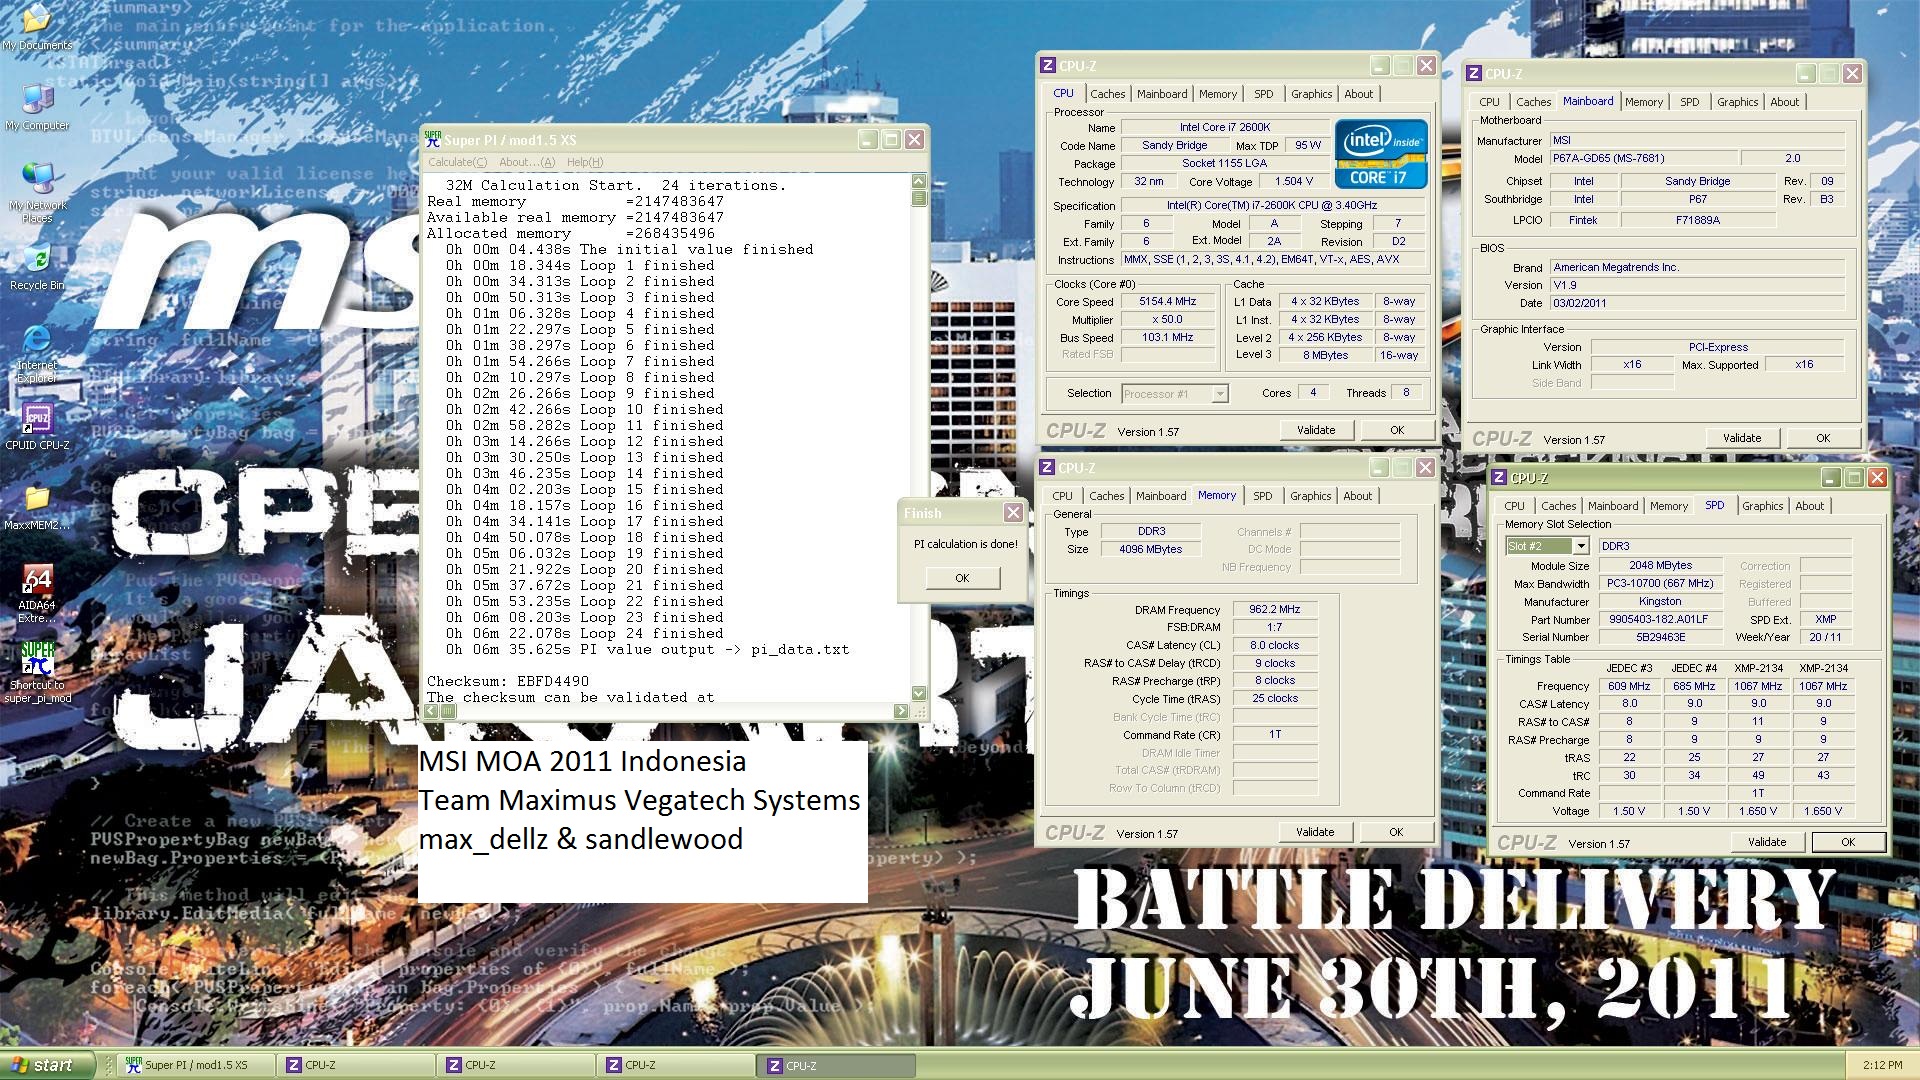Screen dimensions: 1920x1080
Task: Open the My Computer icon
Action: coord(37,100)
